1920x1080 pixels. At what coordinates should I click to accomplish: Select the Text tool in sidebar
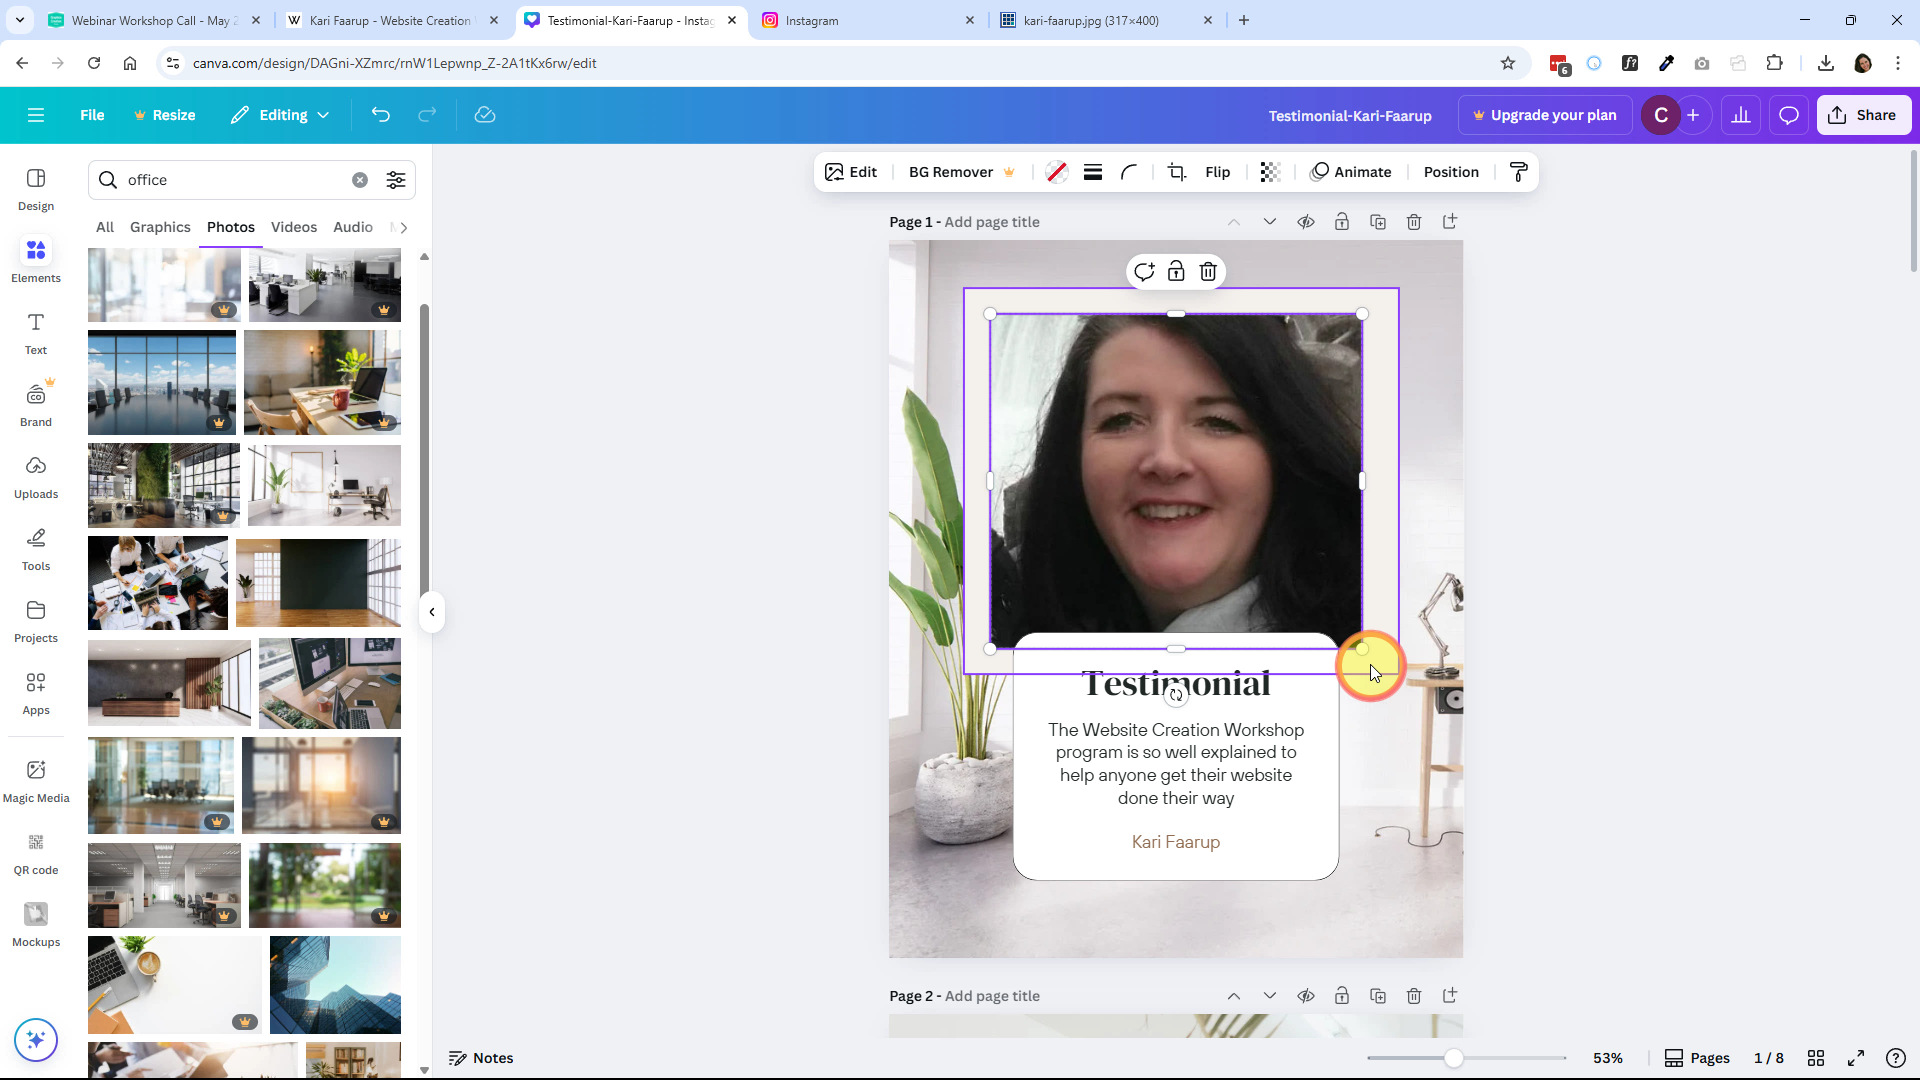tap(36, 333)
